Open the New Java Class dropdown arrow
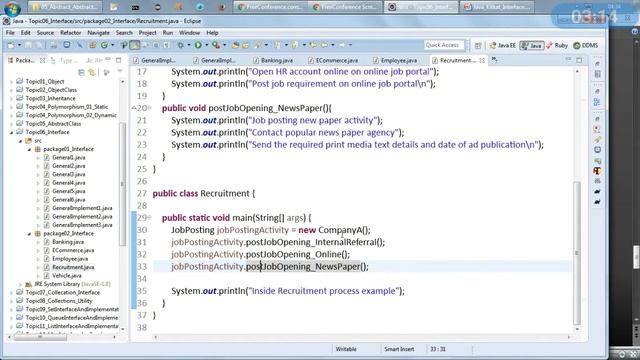The height and width of the screenshot is (360, 640). point(112,45)
